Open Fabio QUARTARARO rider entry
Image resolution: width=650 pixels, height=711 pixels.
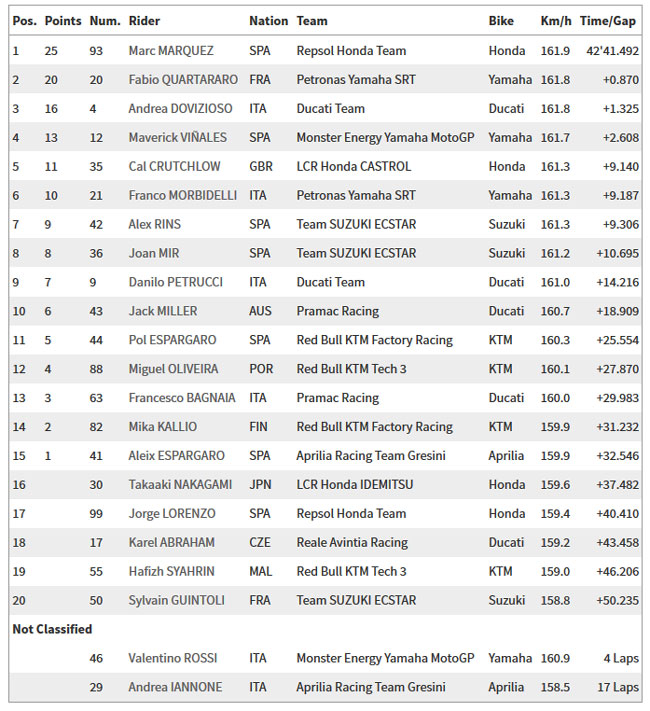[x=183, y=79]
